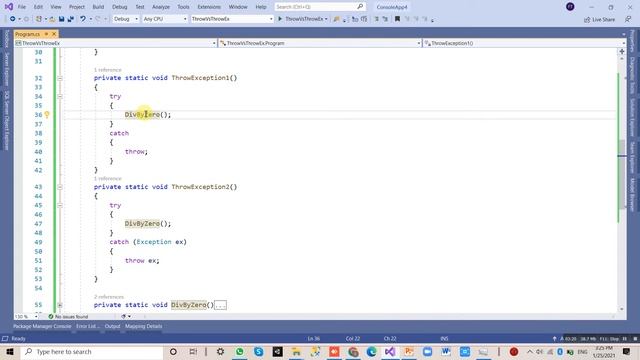Click the split editor icon above scrollbar
Screen dimensions: 640x360
[x=622, y=51]
